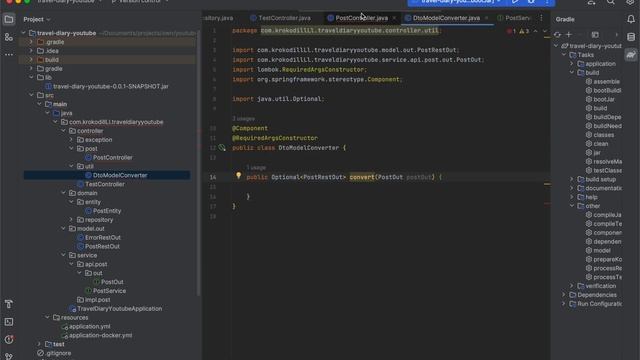
Task: Run the clean Gradle task
Action: click(x=597, y=144)
